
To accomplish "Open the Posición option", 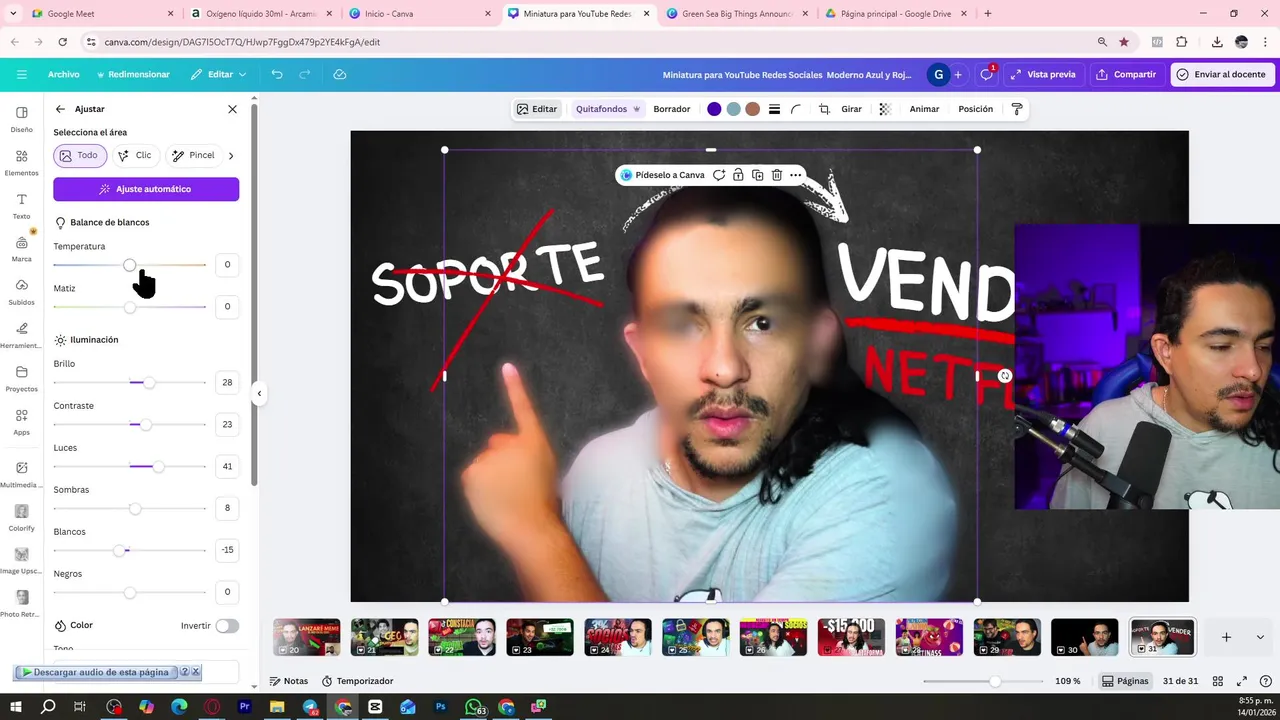I will coord(975,109).
